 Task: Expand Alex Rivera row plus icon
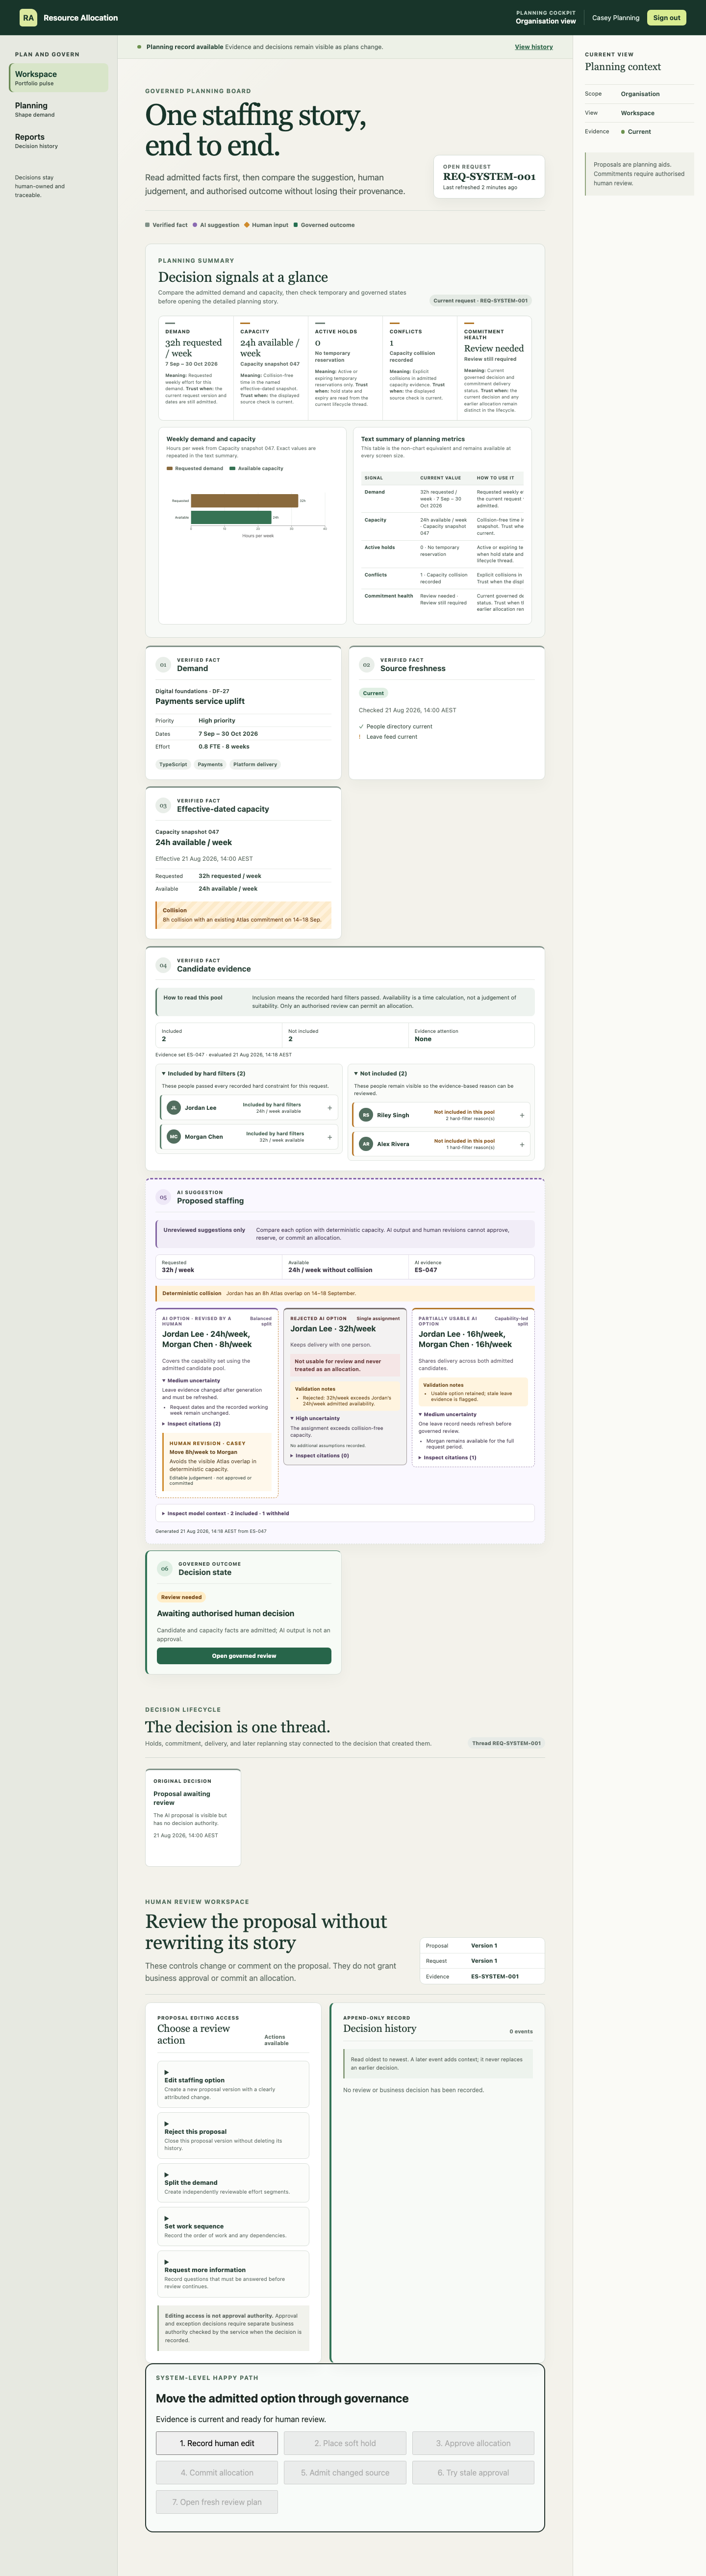coord(522,1144)
